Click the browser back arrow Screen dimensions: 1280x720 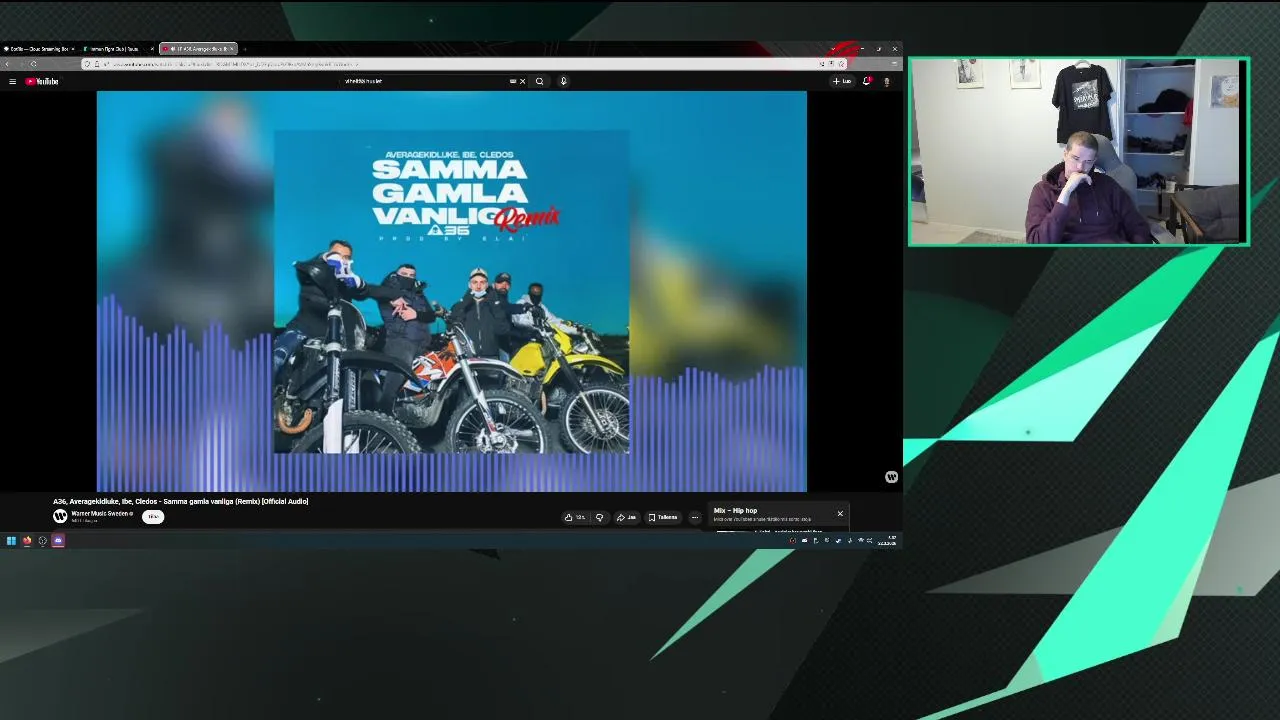[x=7, y=64]
